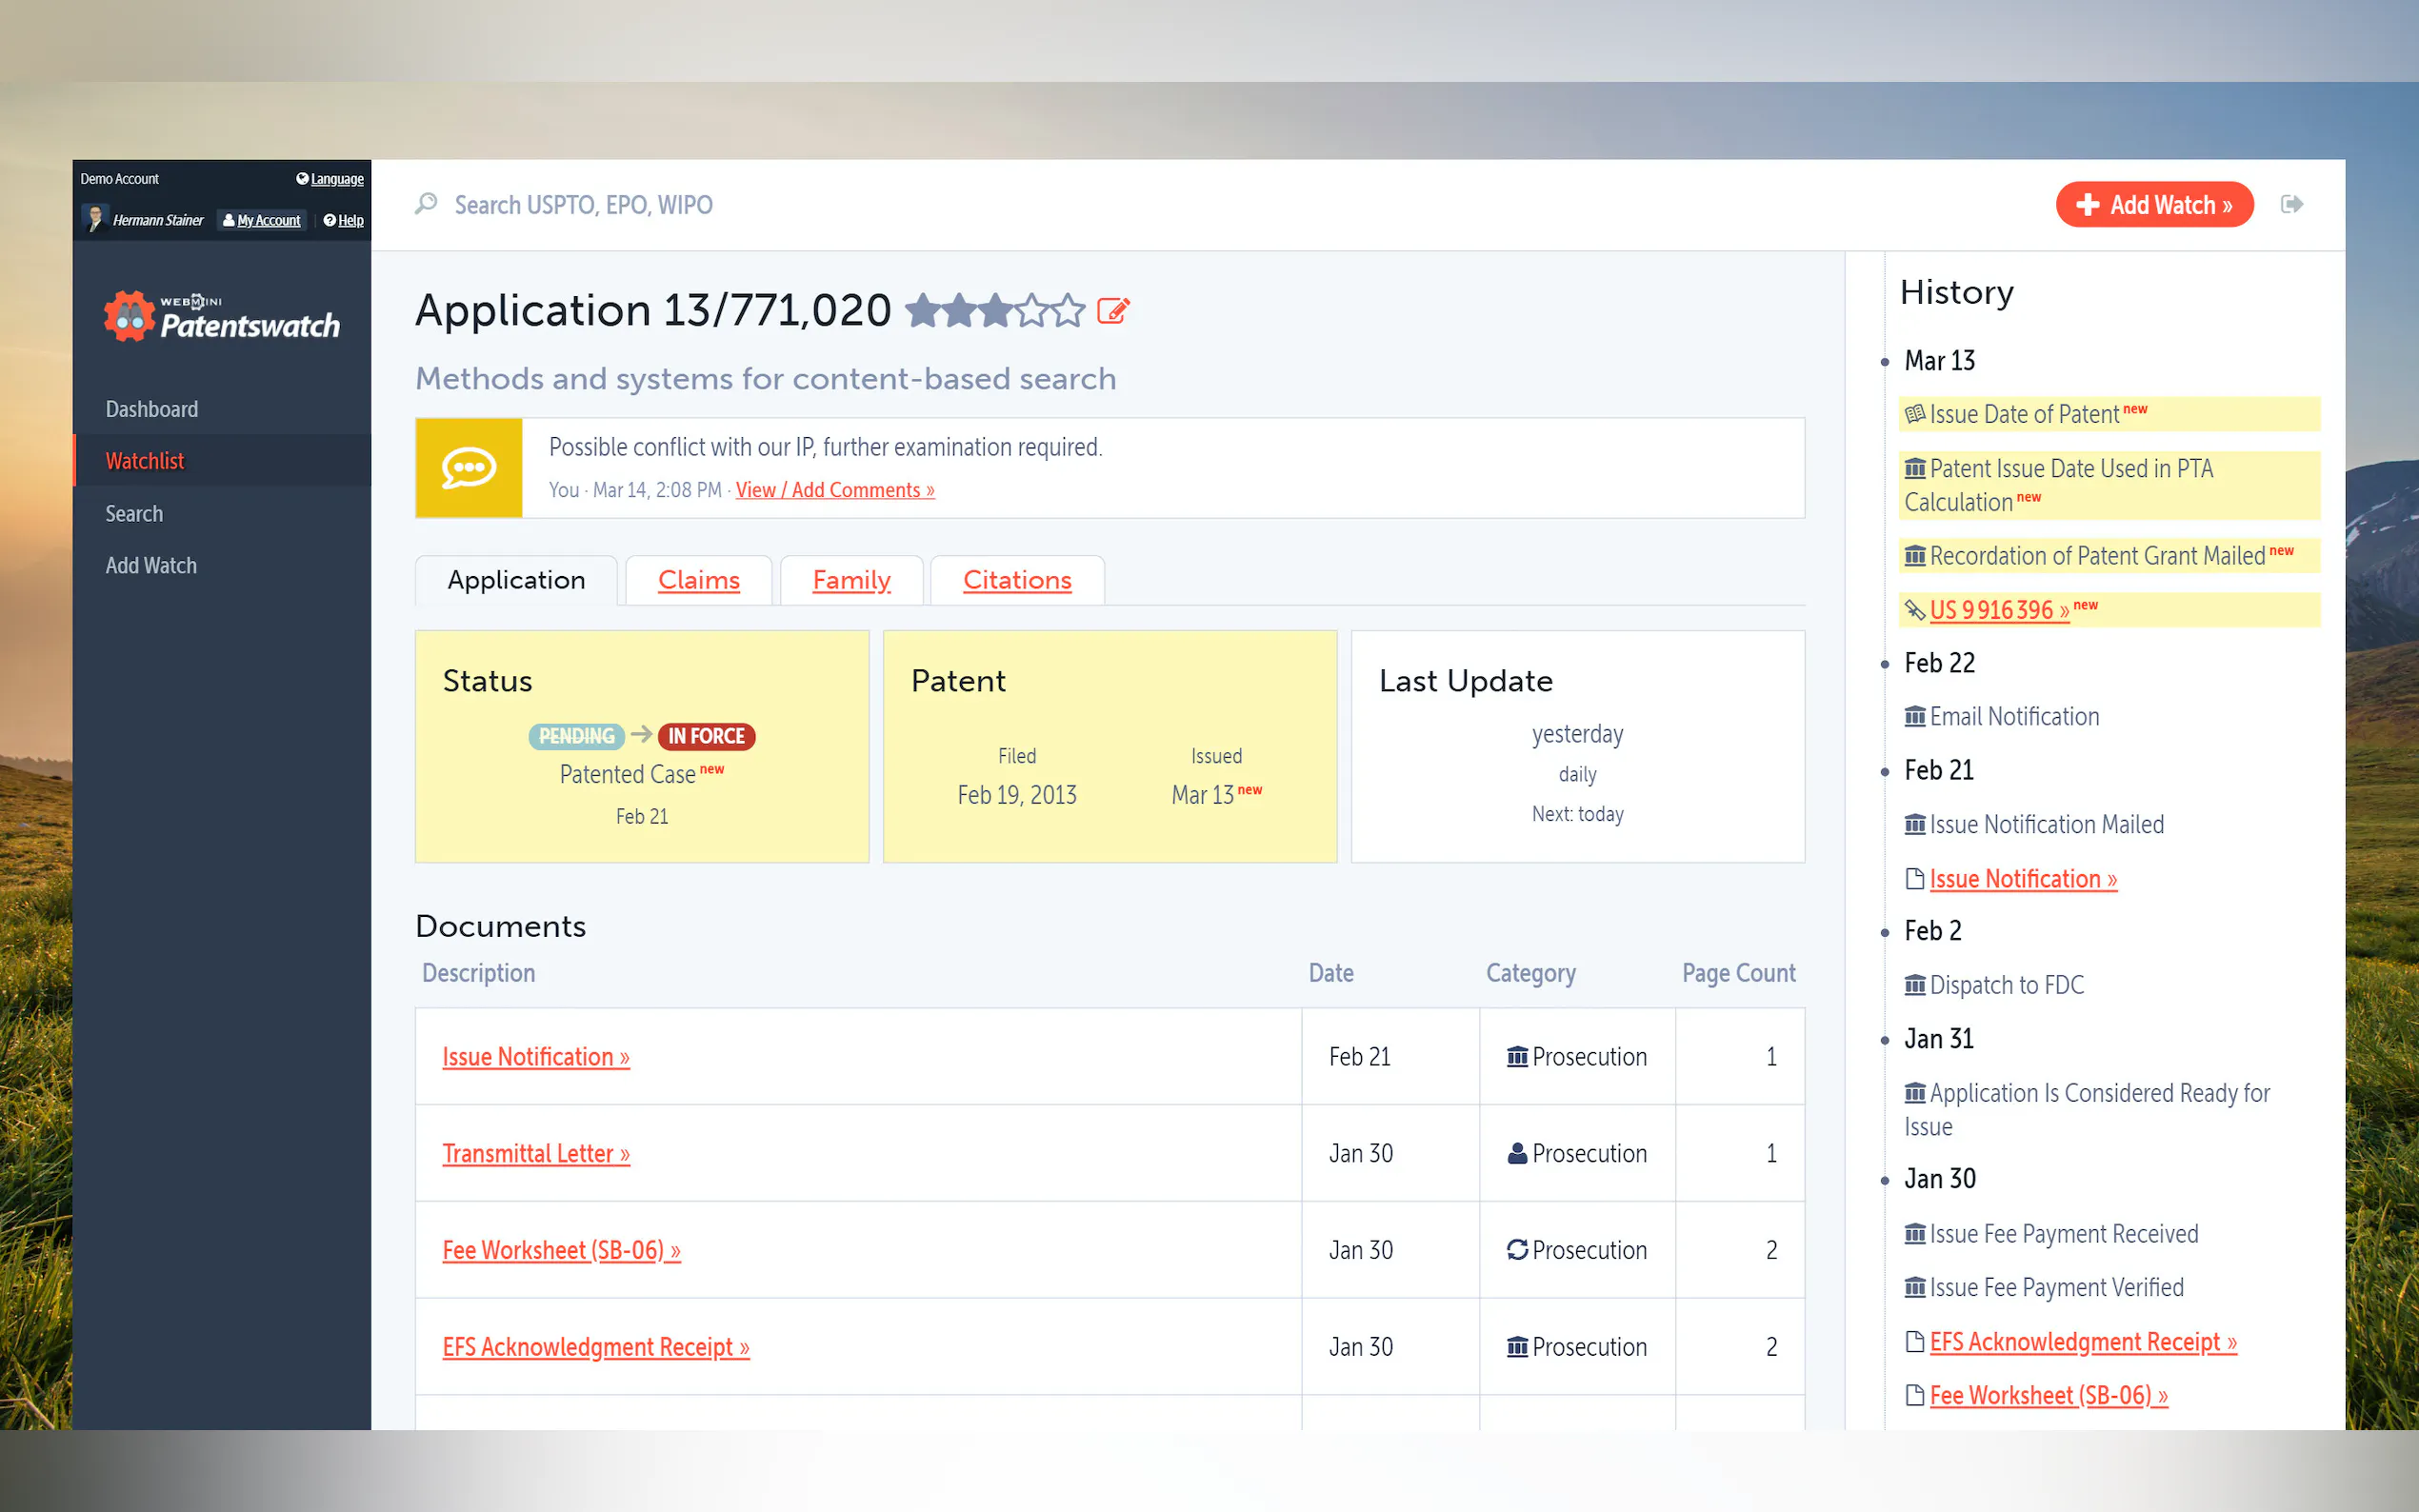Viewport: 2419px width, 1512px height.
Task: Click the Search USPTO, EPO, WIPO field
Action: click(583, 205)
